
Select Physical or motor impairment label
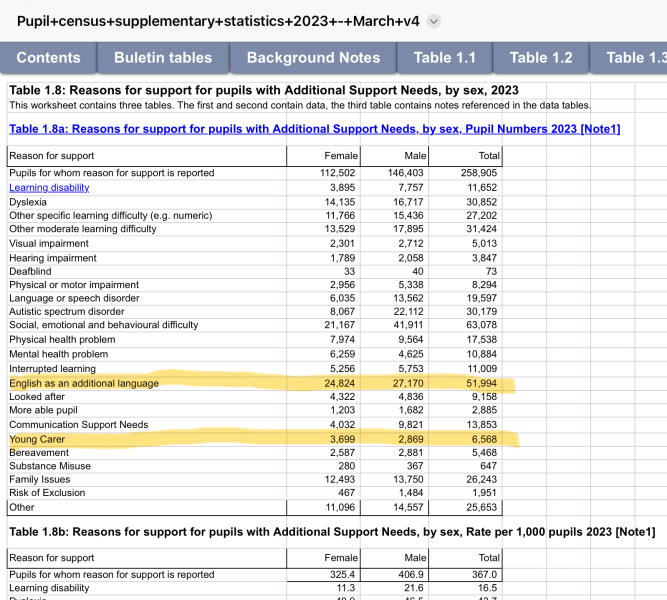[x=74, y=285]
